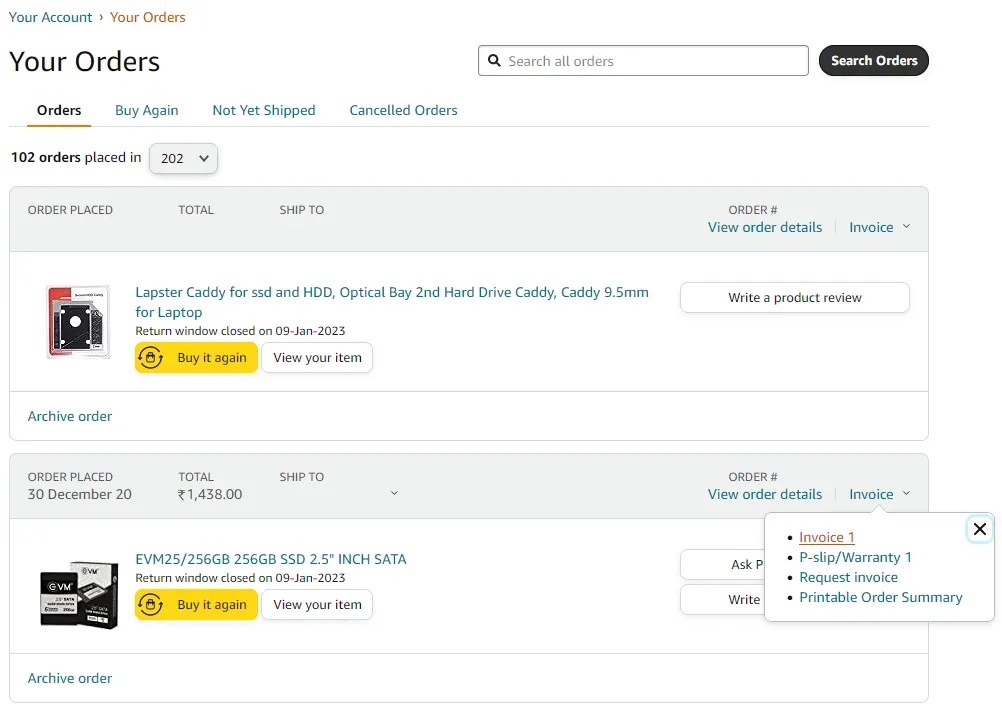Screen dimensions: 1002x712
Task: Select the lock icon on first Buy it again button
Action: 150,358
